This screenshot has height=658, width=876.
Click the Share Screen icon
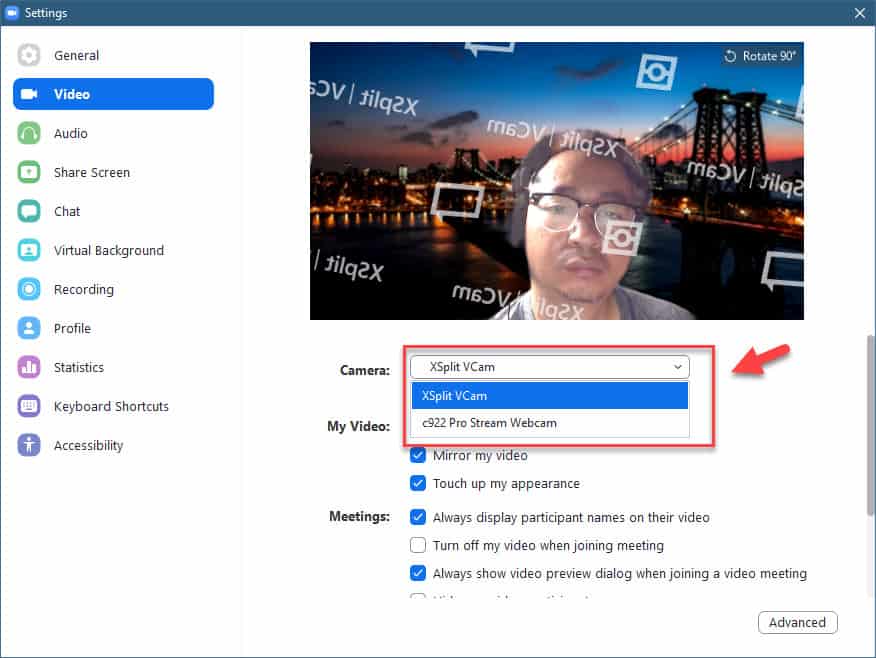[28, 172]
